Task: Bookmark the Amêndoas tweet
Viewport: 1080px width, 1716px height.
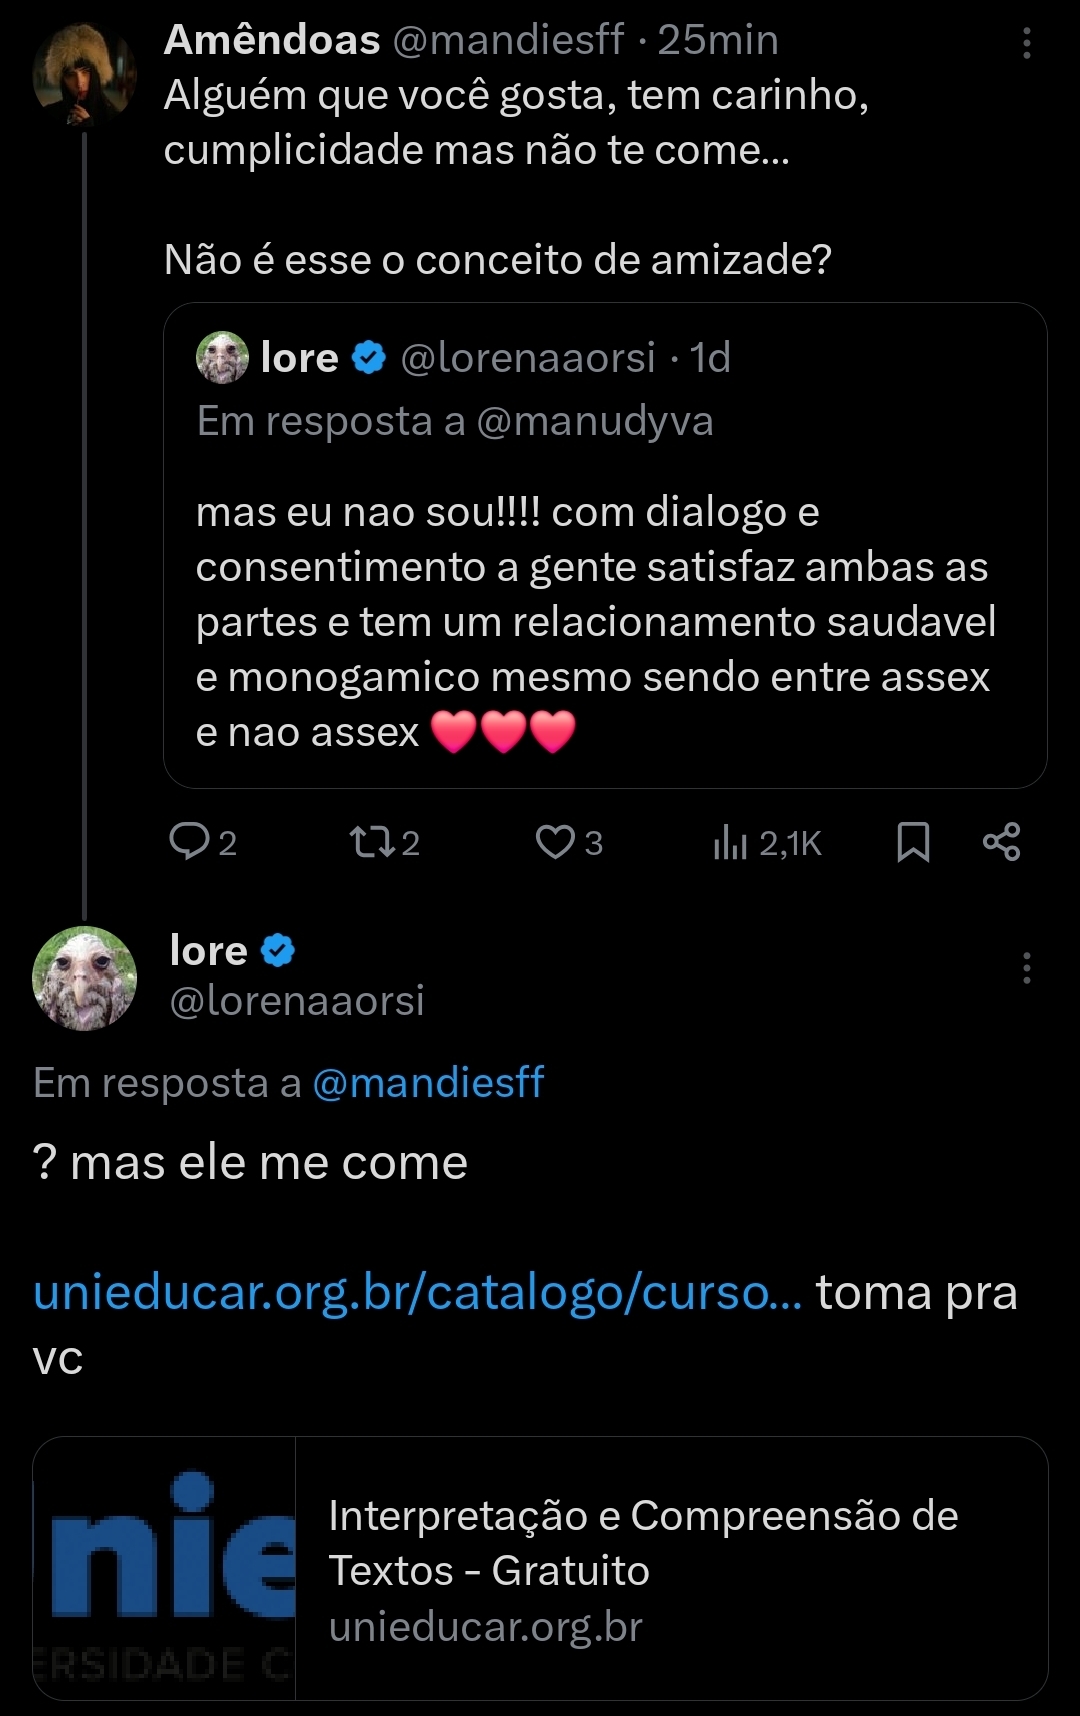Action: coord(913,842)
